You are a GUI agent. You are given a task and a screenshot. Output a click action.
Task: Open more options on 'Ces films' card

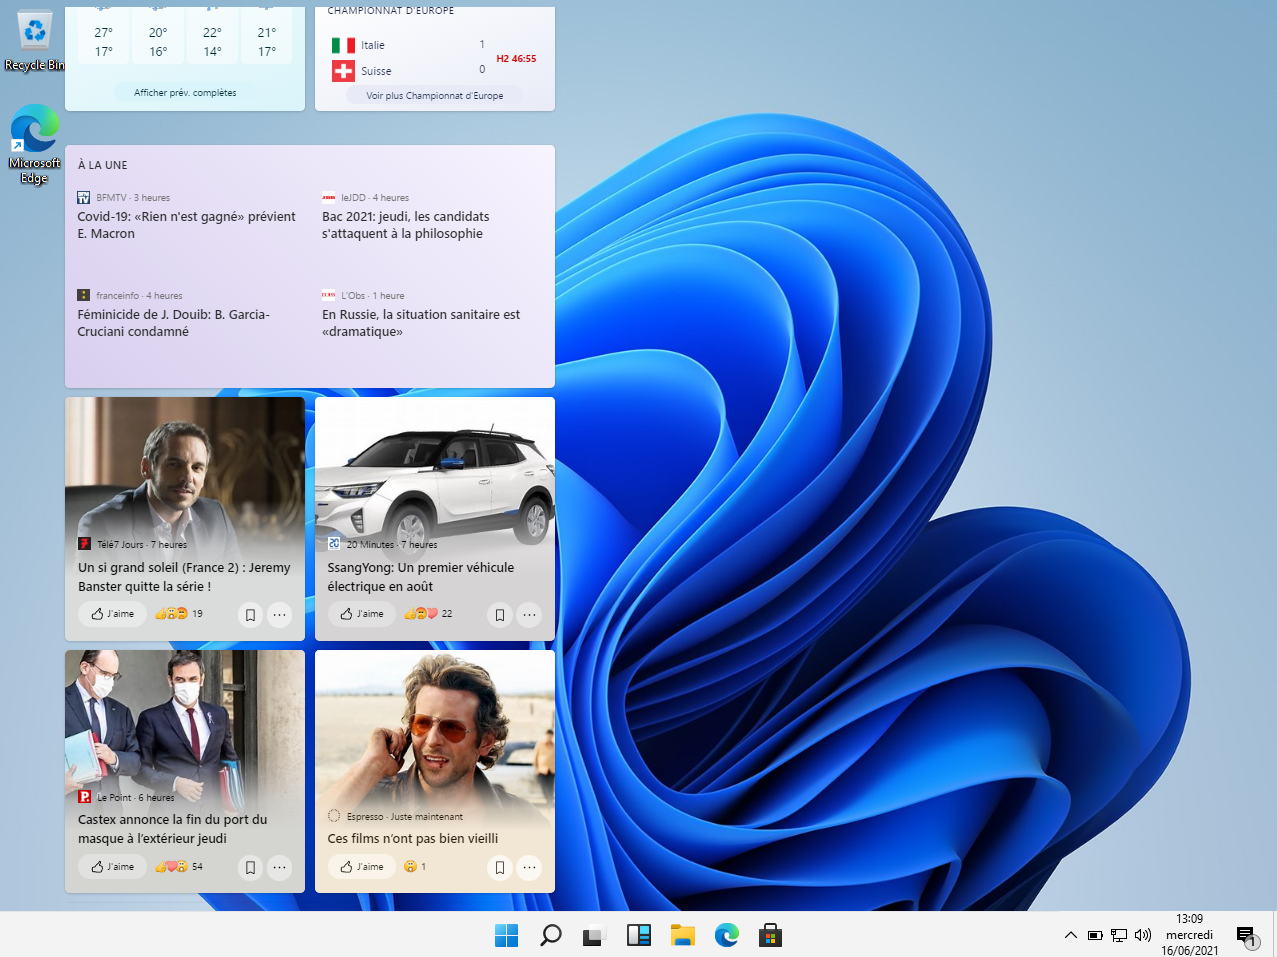click(x=530, y=867)
